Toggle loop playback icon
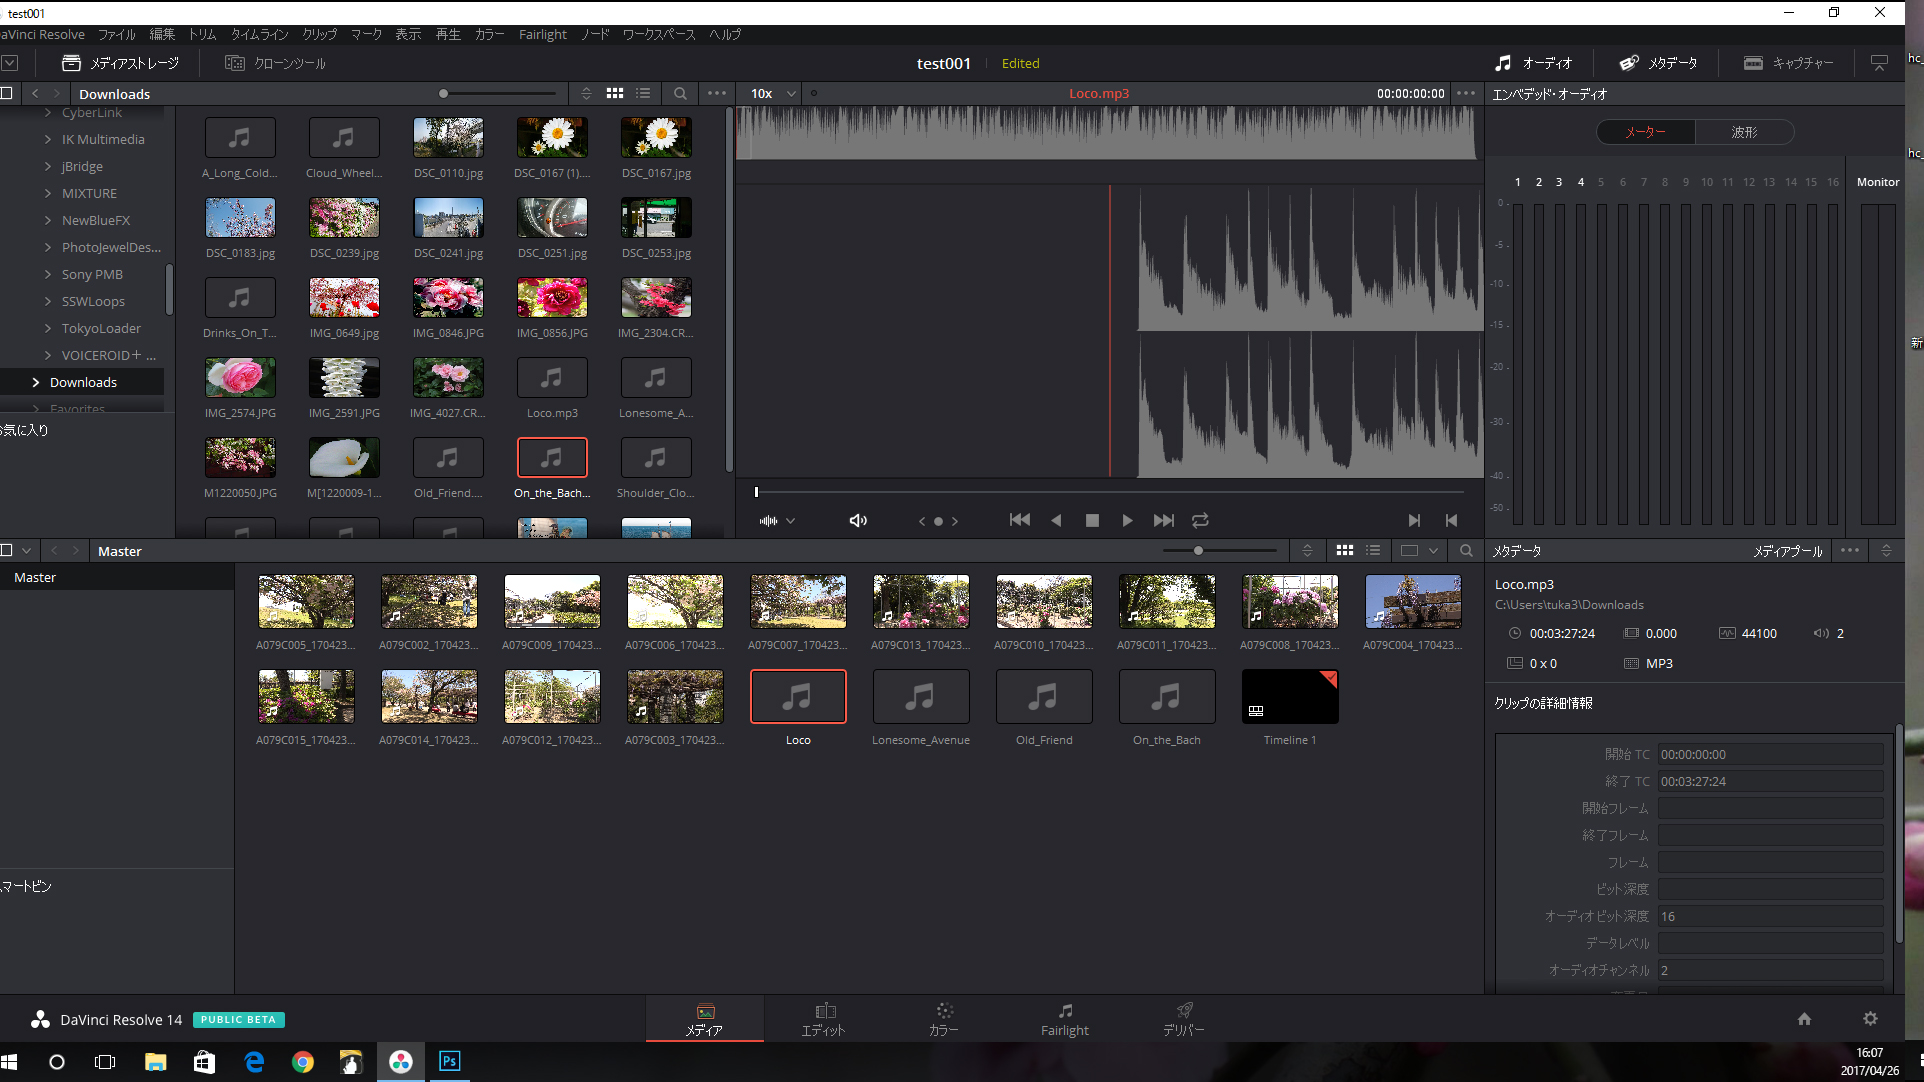 point(1200,520)
